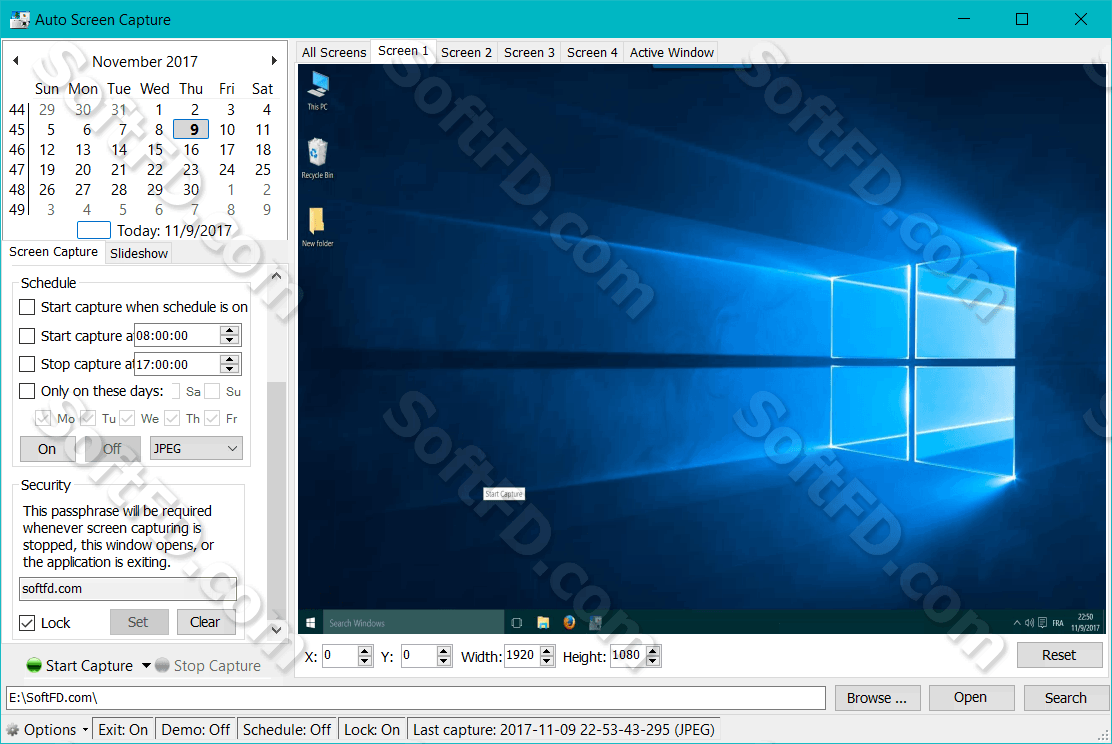
Task: Click the green Start Capture icon
Action: pos(34,665)
